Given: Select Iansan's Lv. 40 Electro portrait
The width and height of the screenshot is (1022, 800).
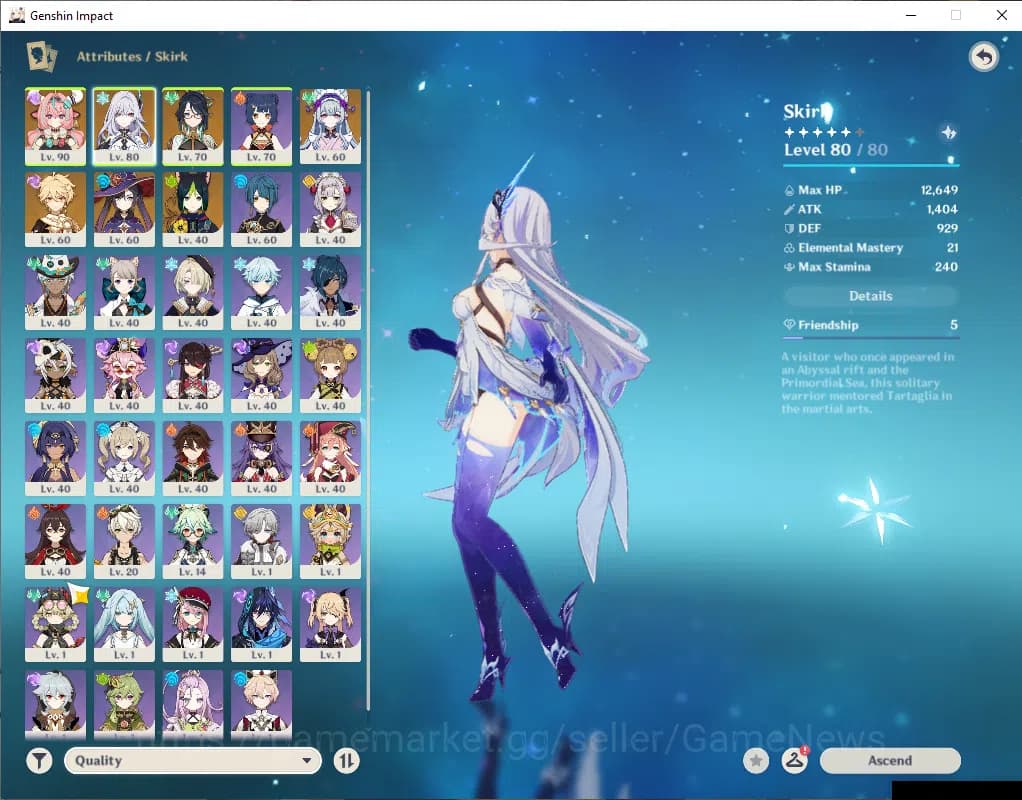Looking at the screenshot, I should coord(55,375).
